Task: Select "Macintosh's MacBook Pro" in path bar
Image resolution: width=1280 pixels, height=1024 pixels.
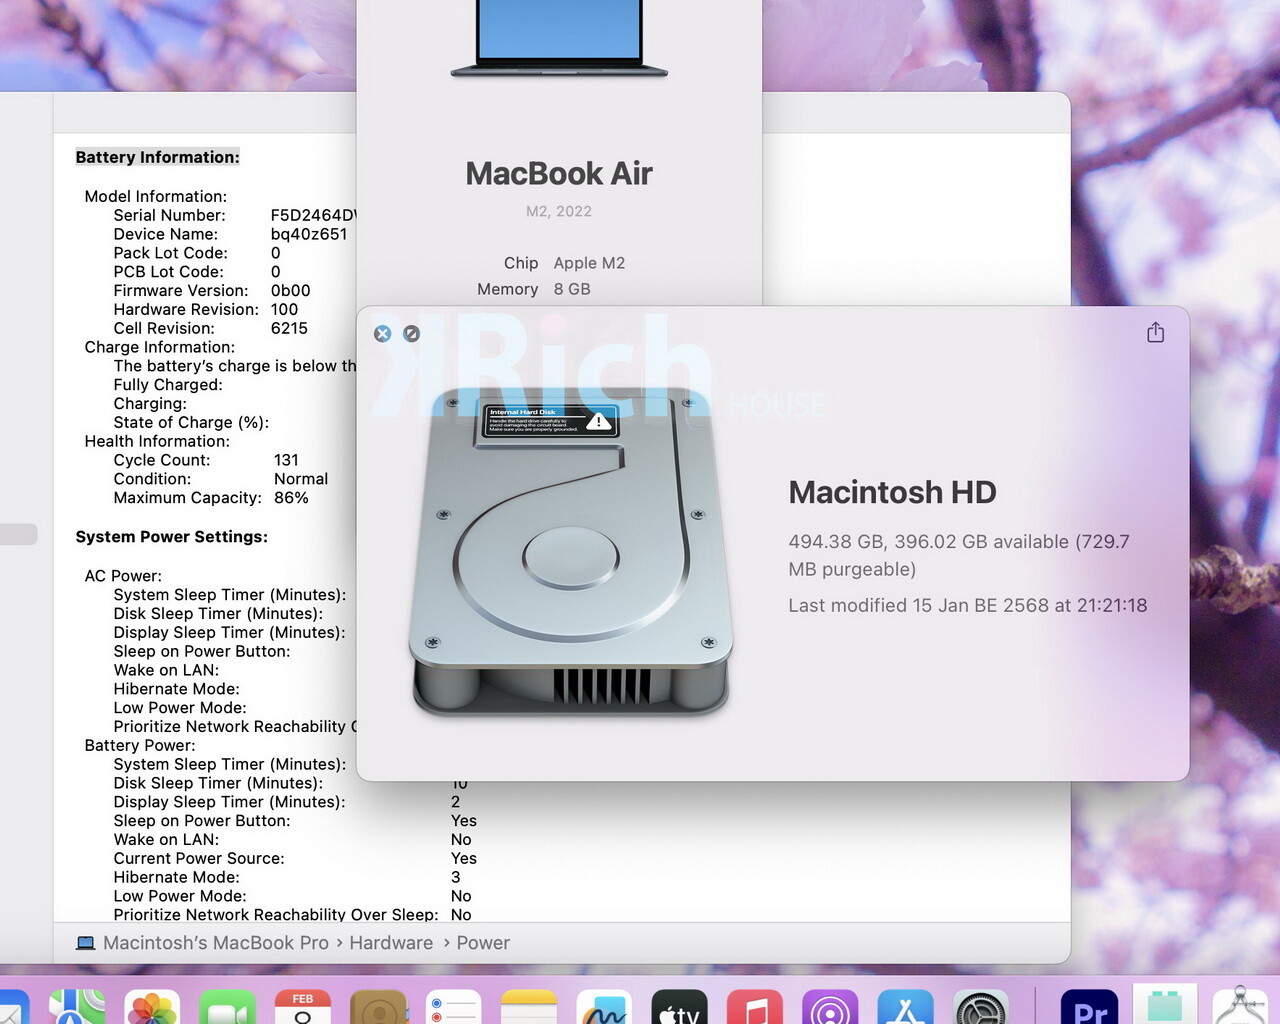Action: pyautogui.click(x=216, y=943)
